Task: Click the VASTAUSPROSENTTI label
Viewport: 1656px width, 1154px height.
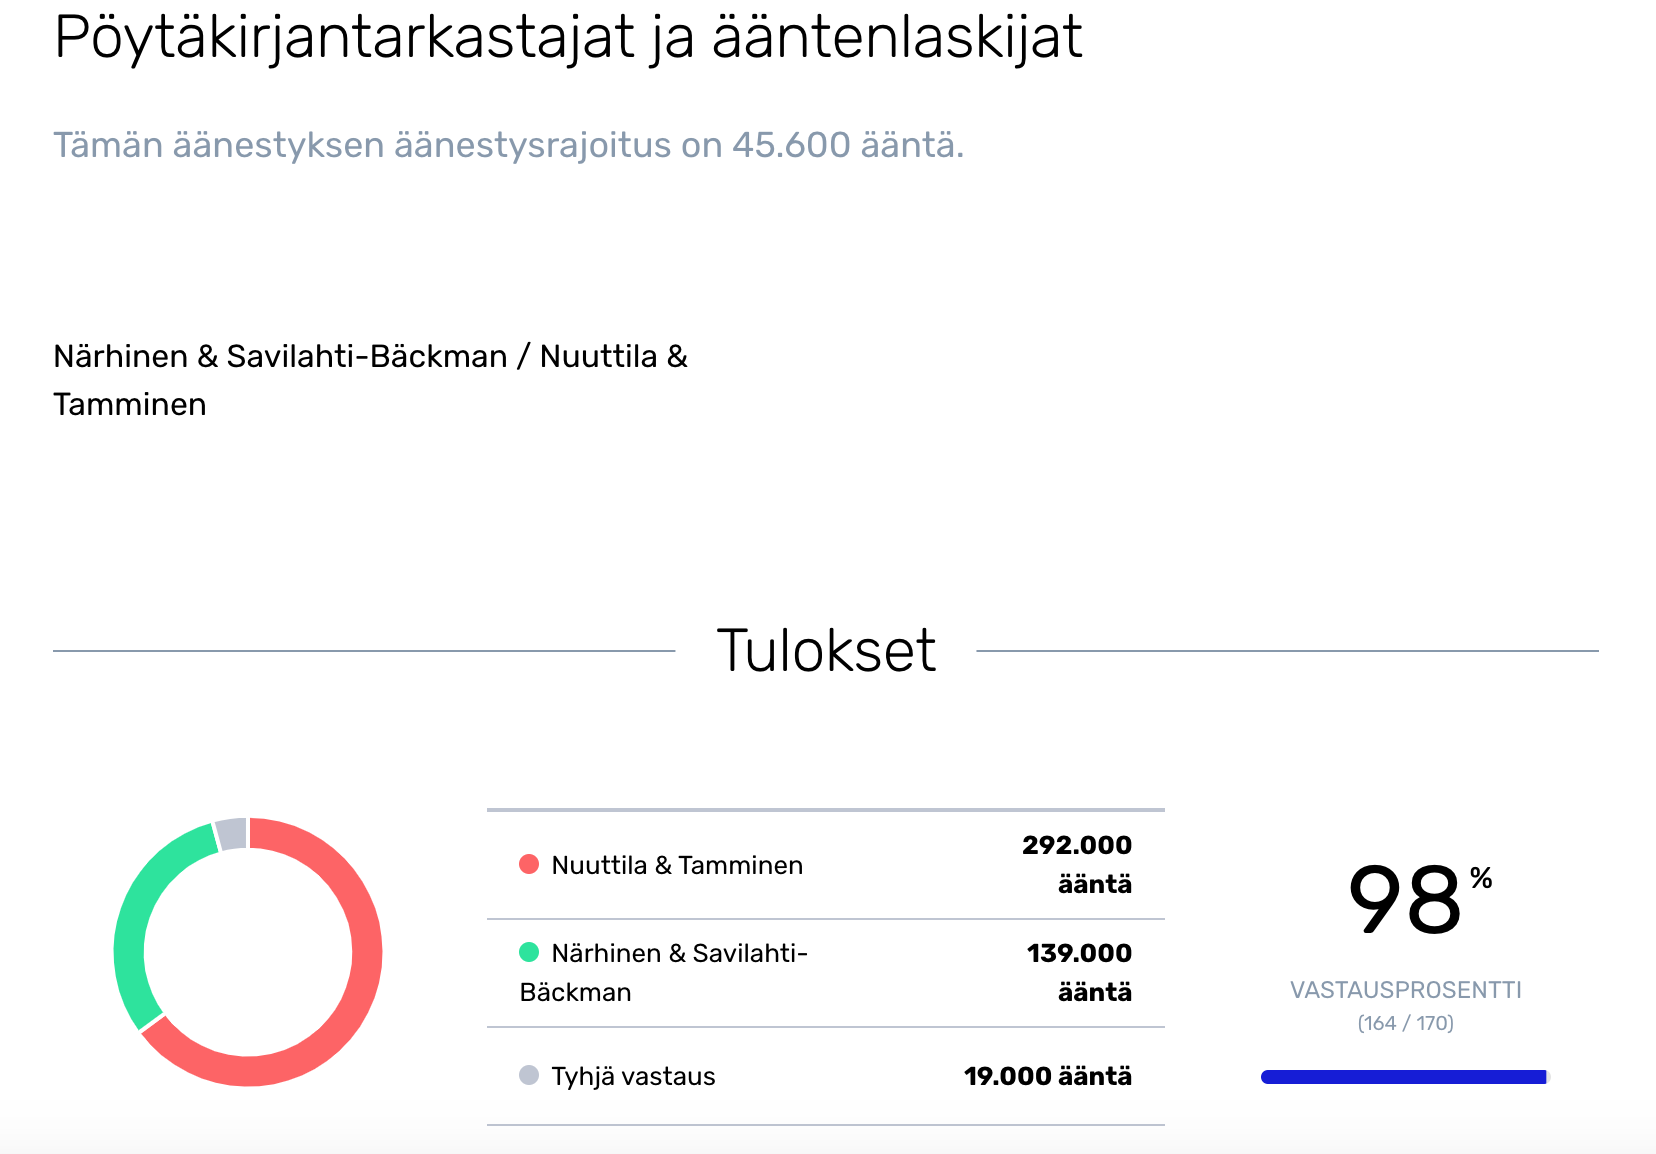Action: pos(1405,990)
